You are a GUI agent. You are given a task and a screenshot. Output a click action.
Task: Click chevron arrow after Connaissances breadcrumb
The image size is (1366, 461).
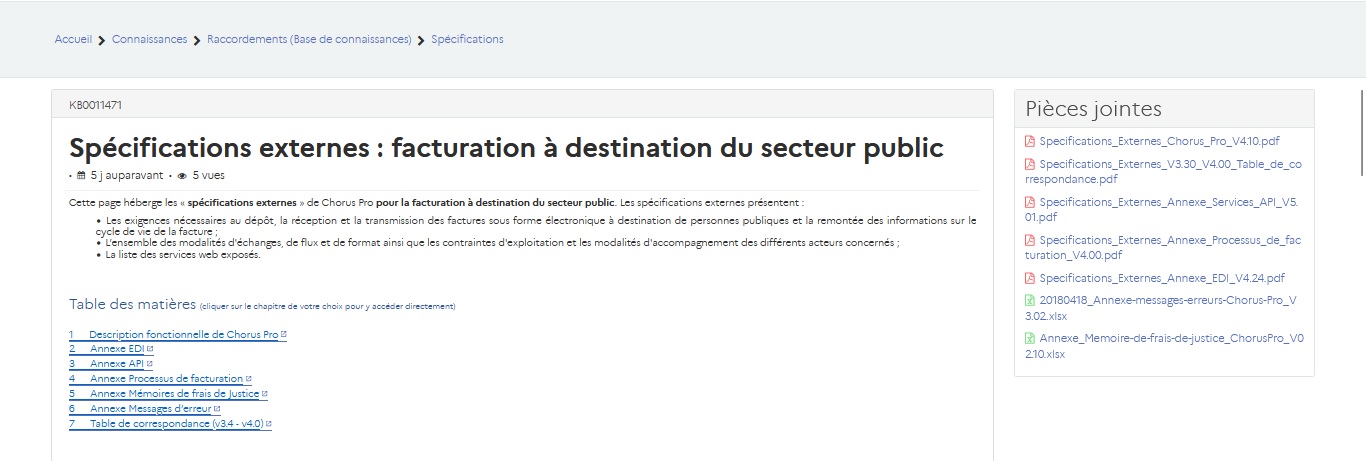(x=197, y=40)
